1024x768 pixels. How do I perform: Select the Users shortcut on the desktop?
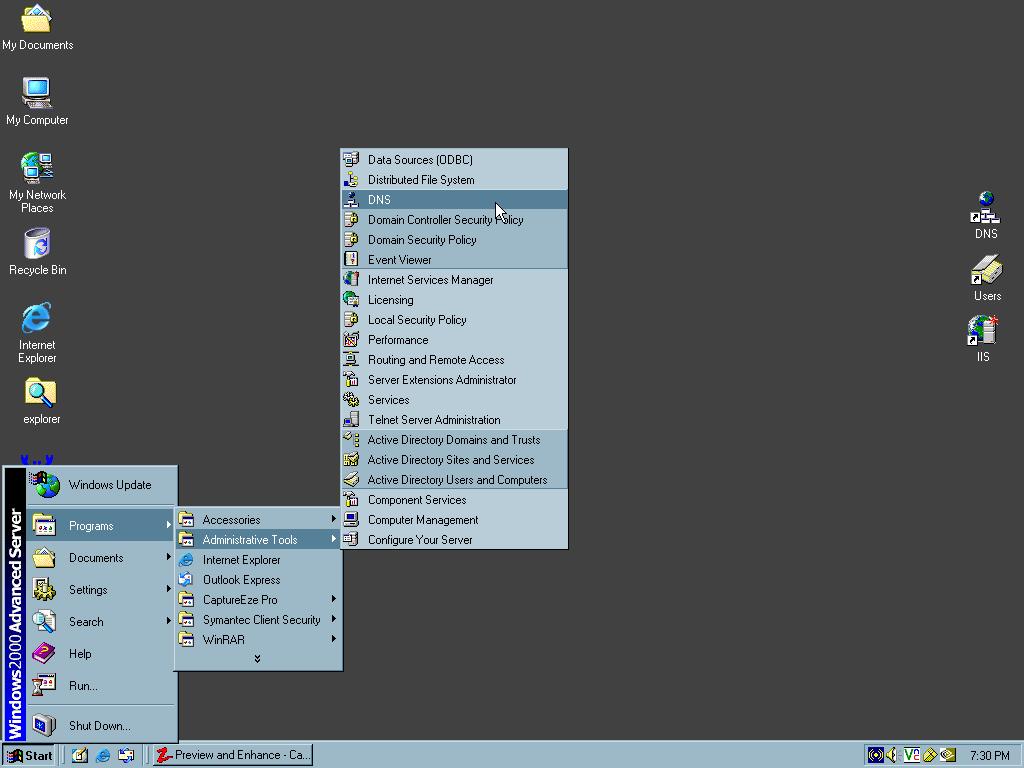(x=986, y=278)
